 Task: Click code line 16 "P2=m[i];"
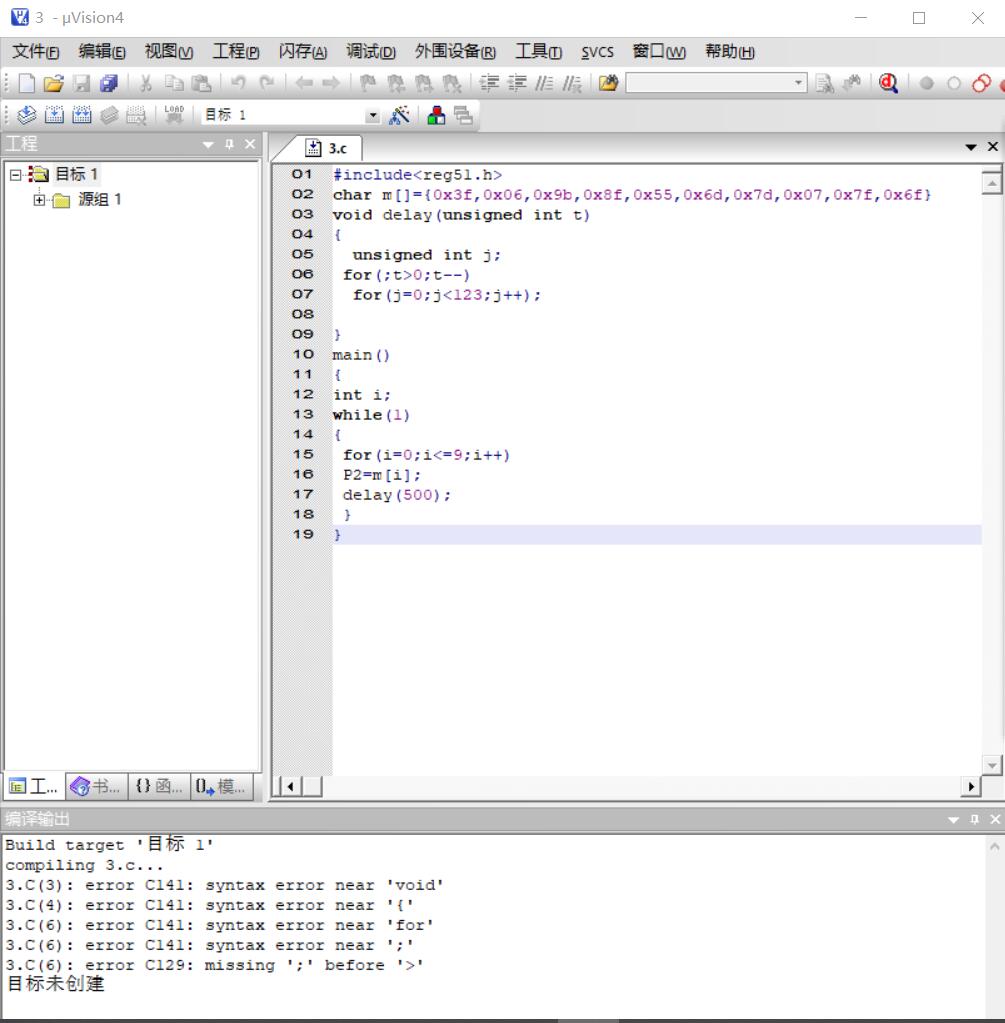(x=382, y=475)
